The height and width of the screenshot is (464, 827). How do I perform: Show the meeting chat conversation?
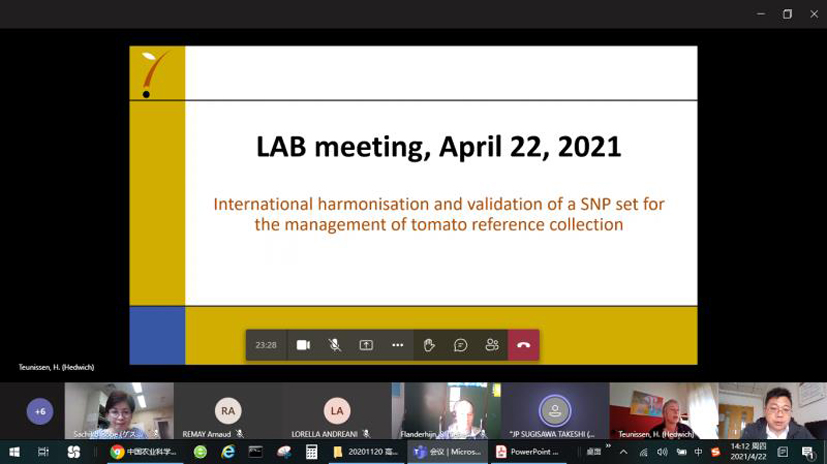click(x=460, y=345)
